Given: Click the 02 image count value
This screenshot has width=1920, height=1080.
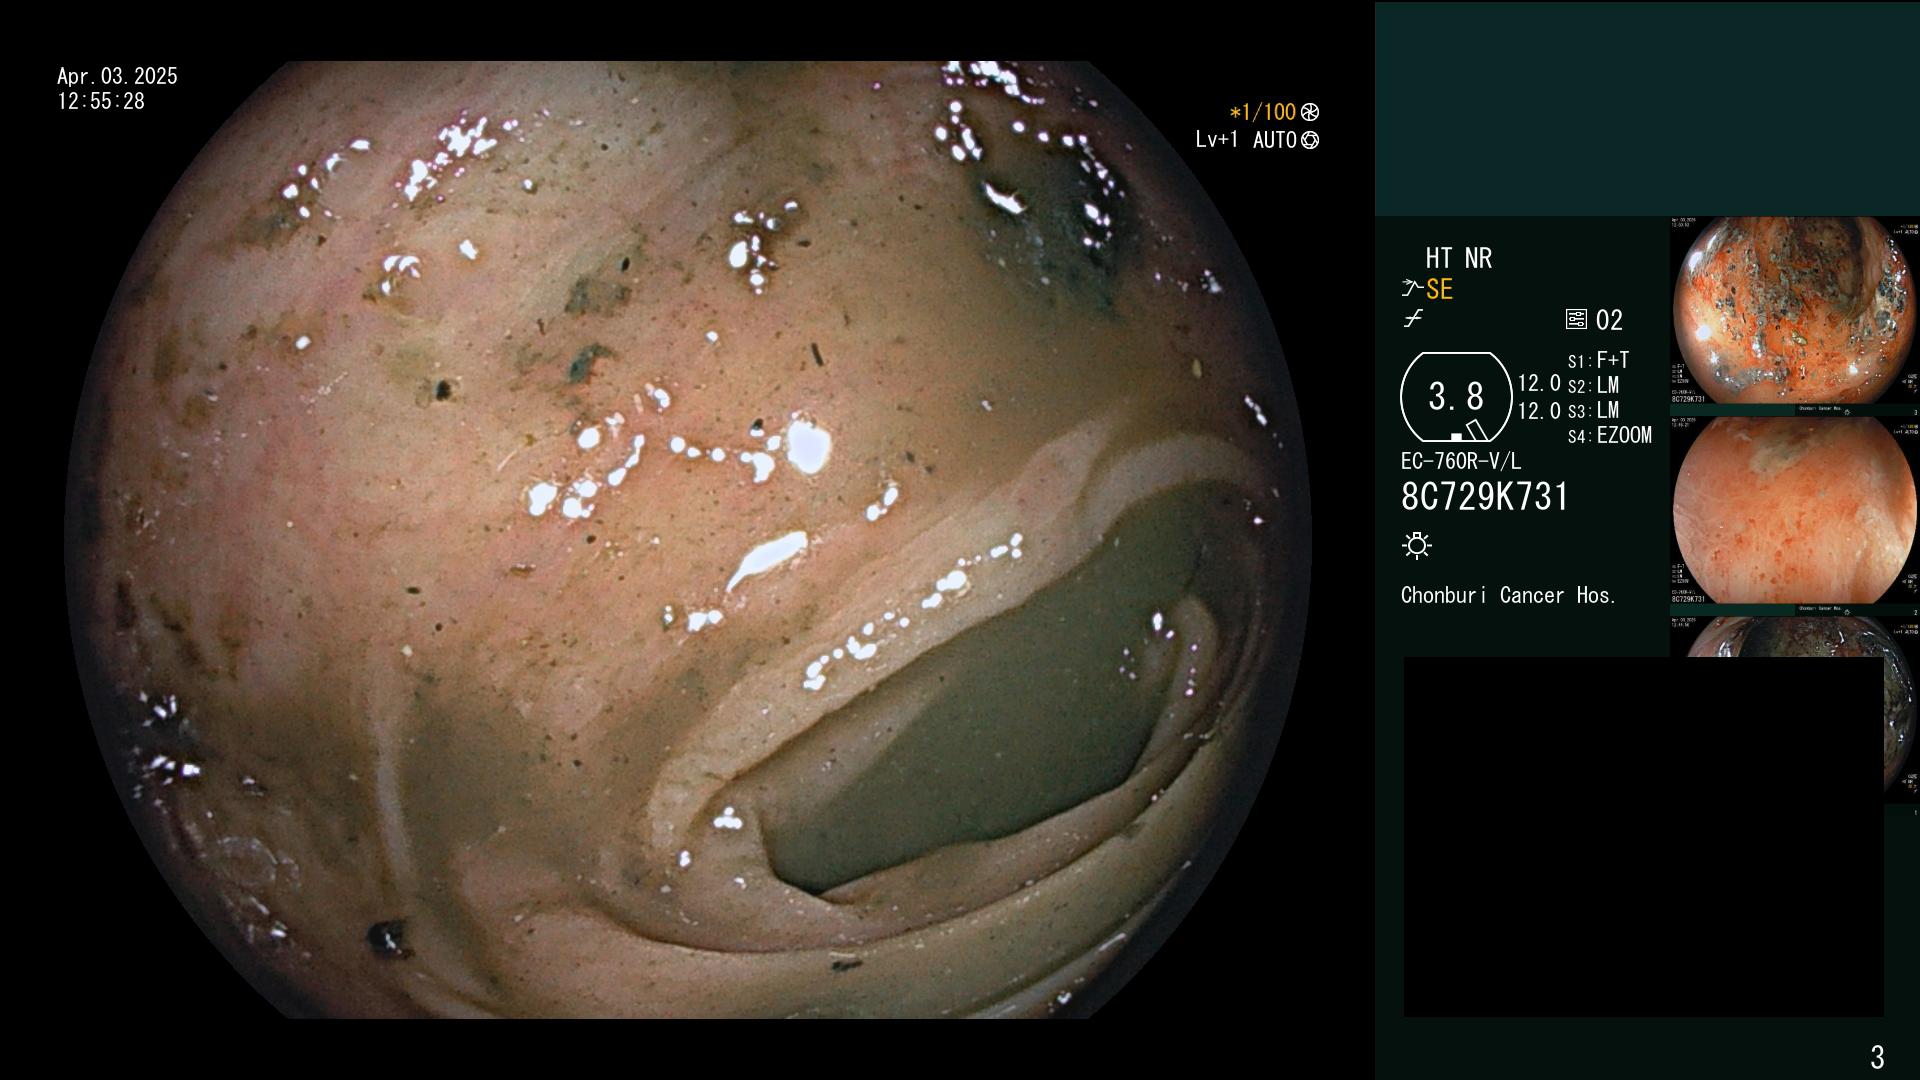Looking at the screenshot, I should pos(1609,320).
